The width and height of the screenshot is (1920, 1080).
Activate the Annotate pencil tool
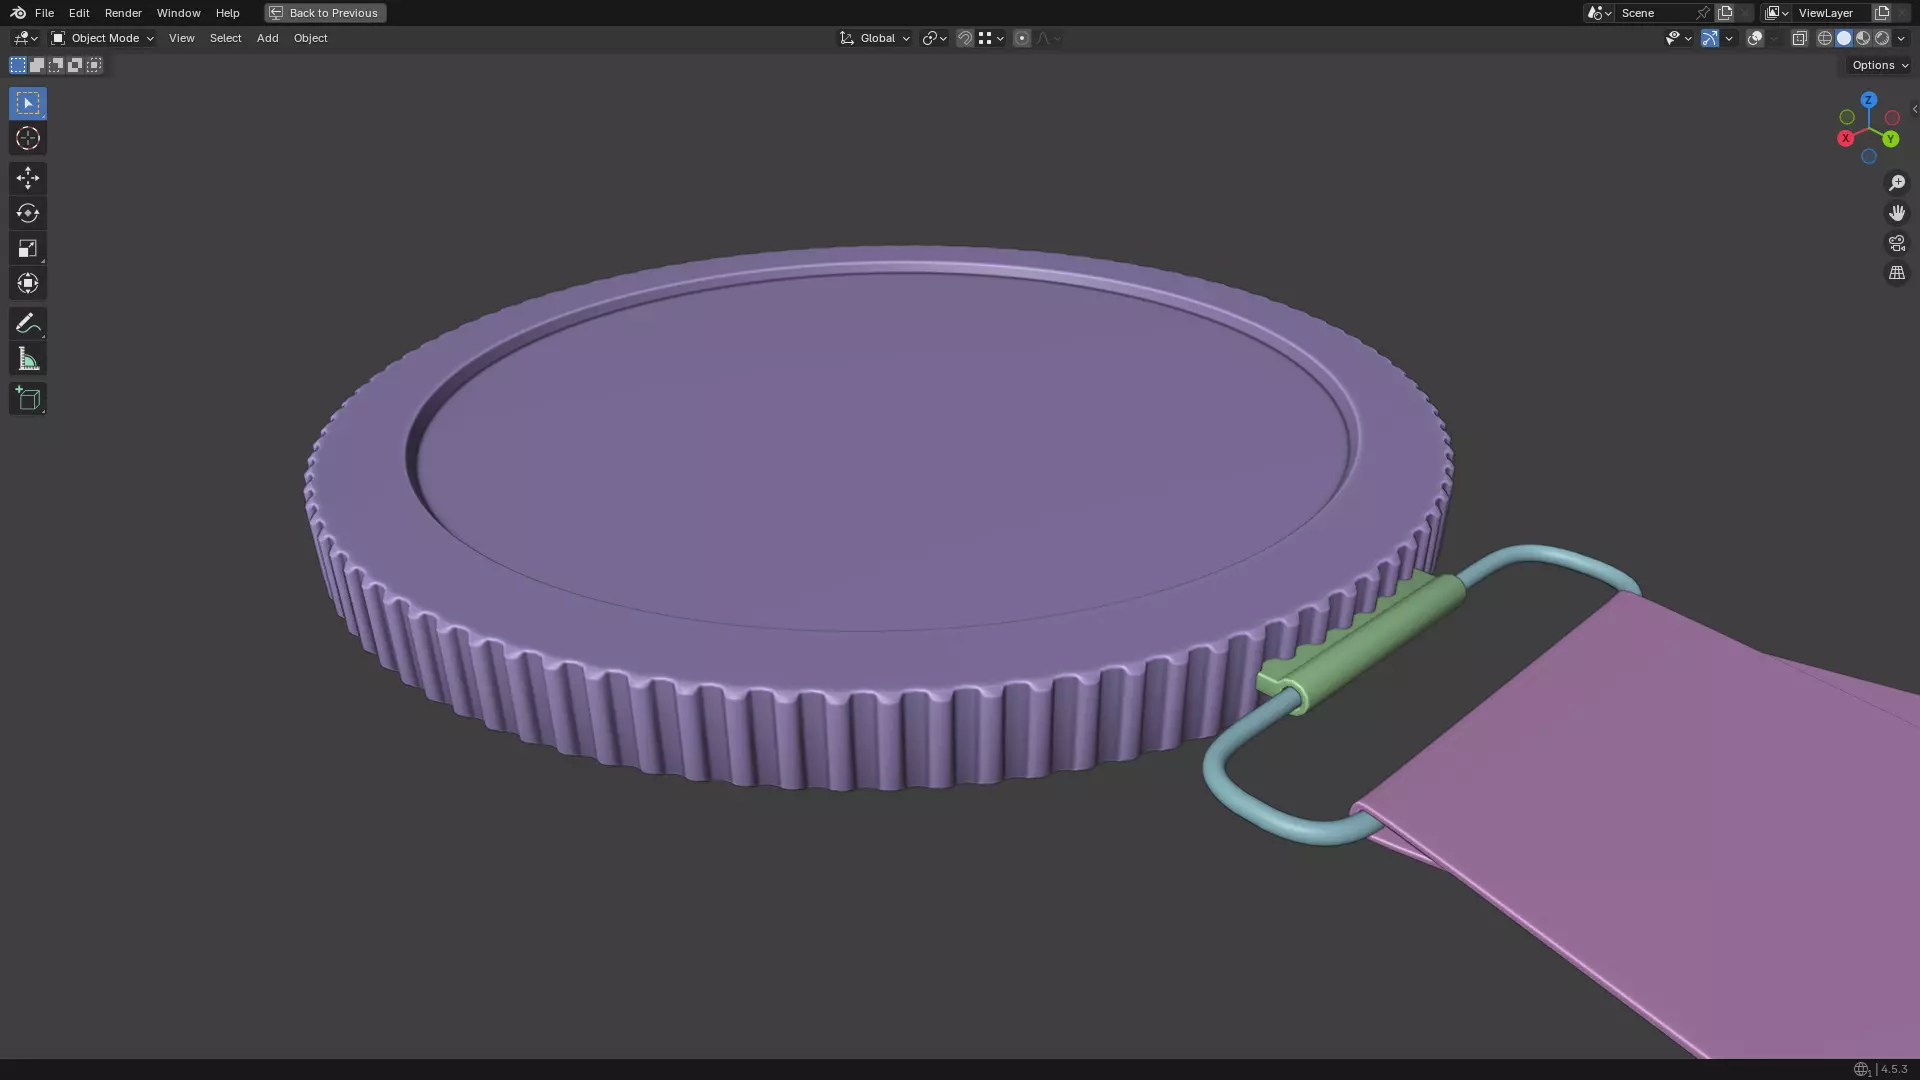[27, 324]
